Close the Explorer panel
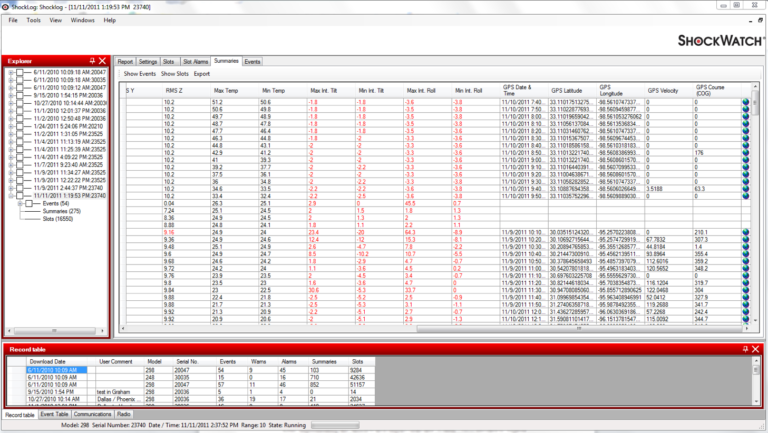 103,61
